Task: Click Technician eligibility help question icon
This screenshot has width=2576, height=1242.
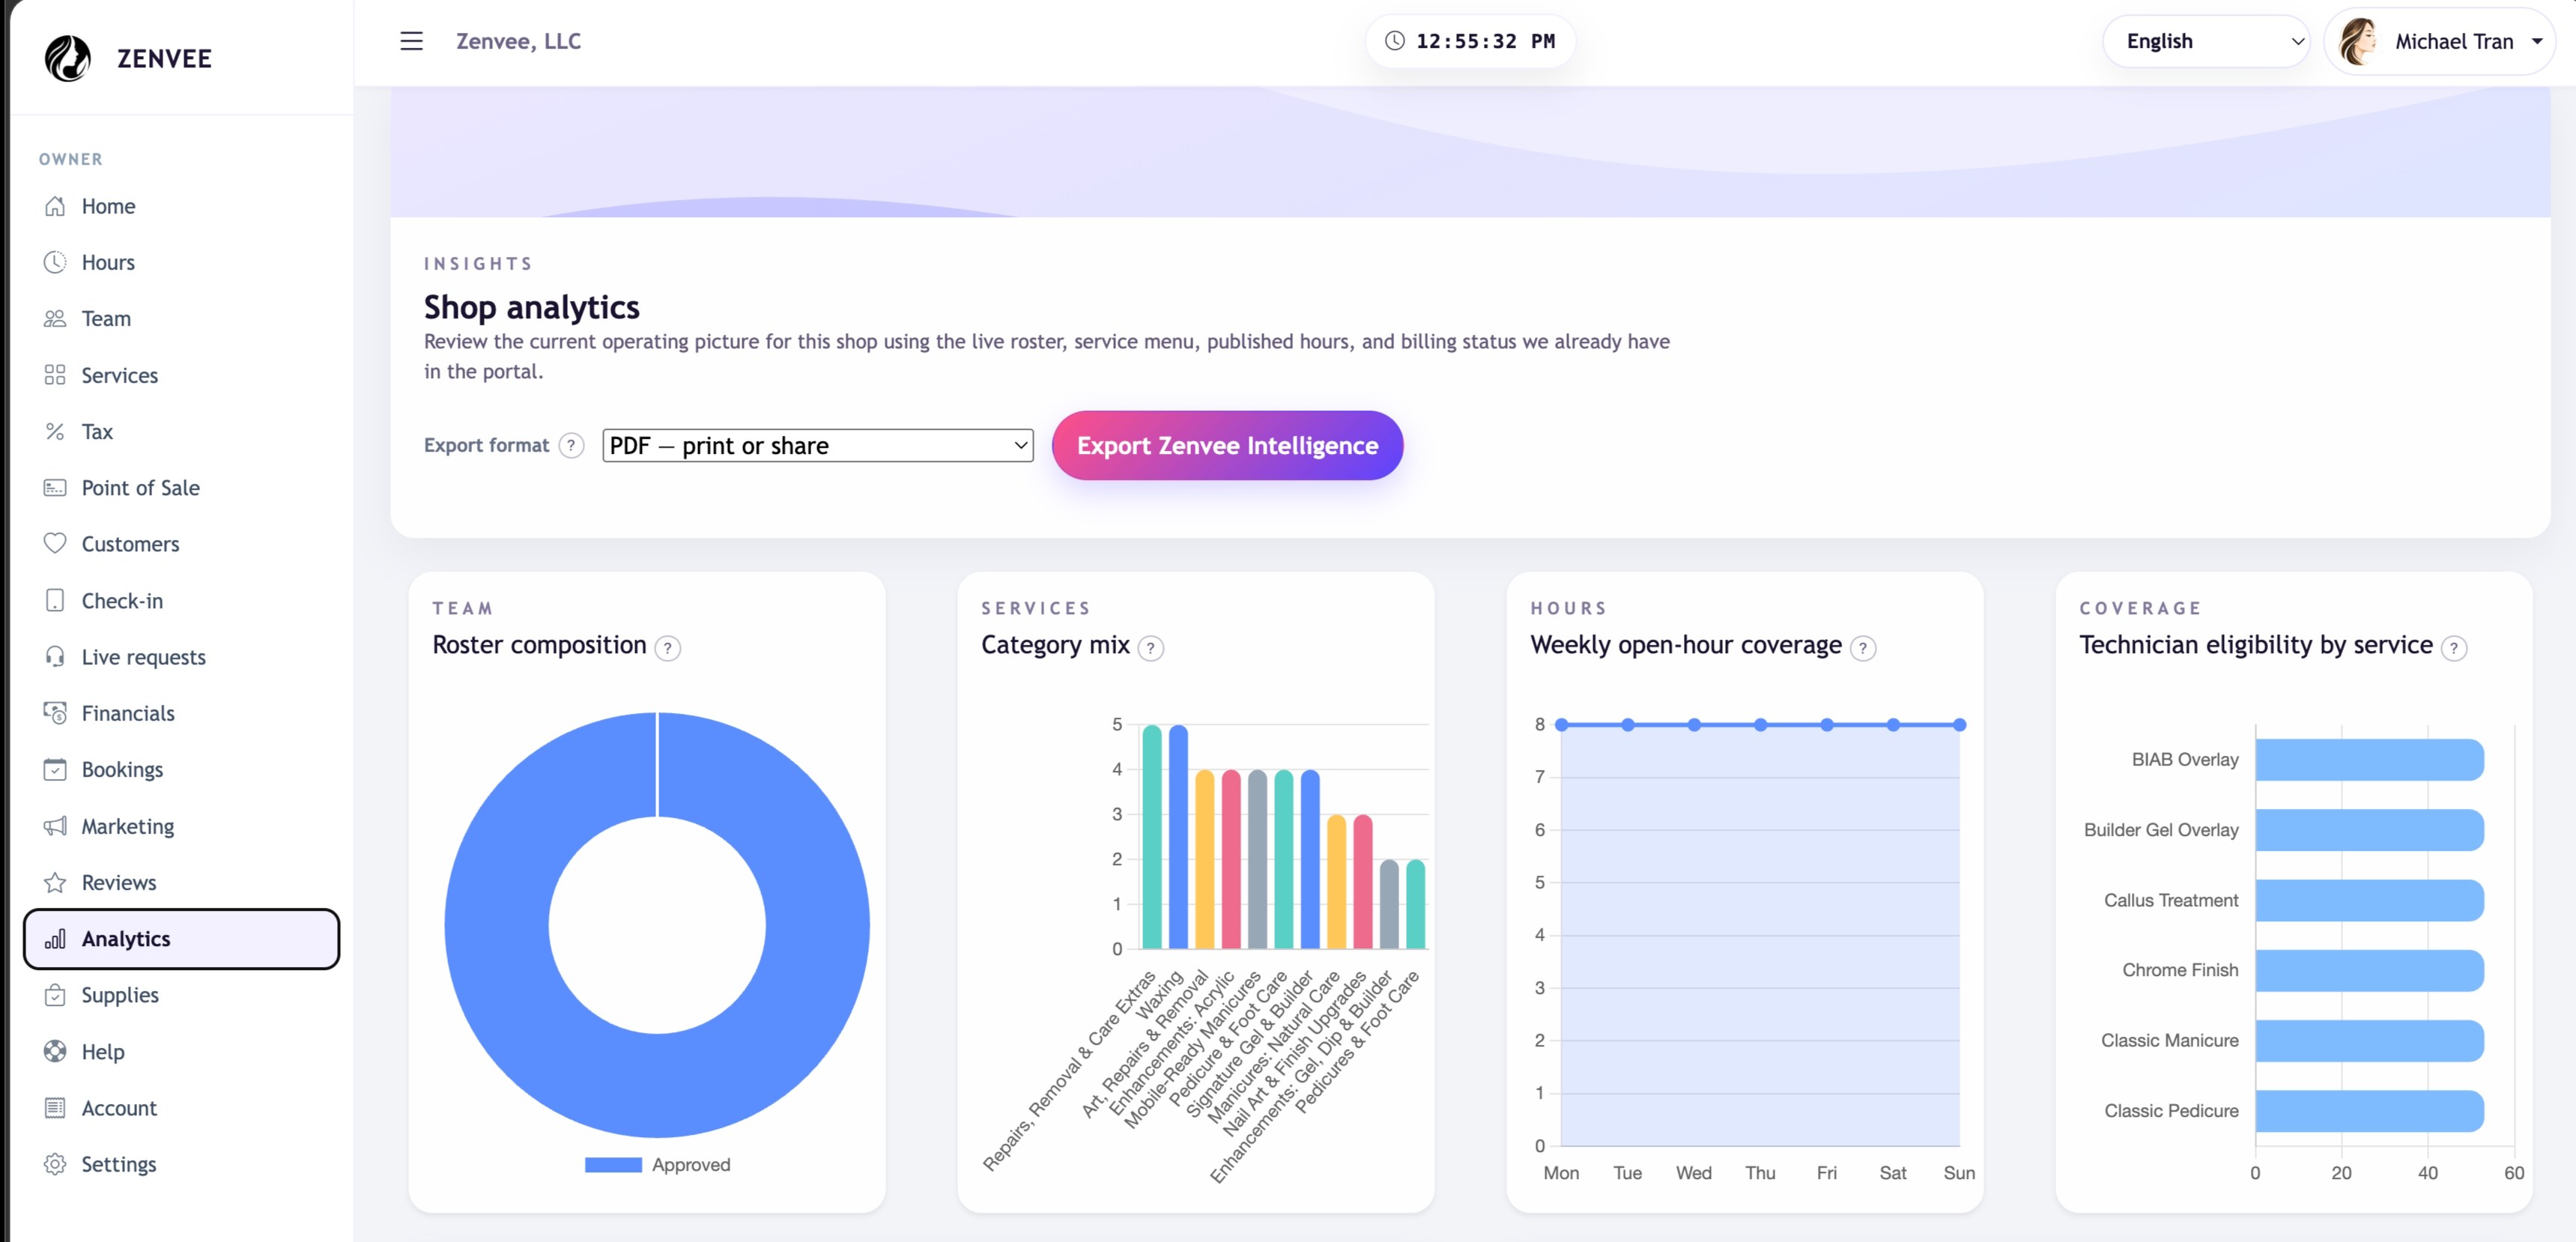Action: 2454,648
